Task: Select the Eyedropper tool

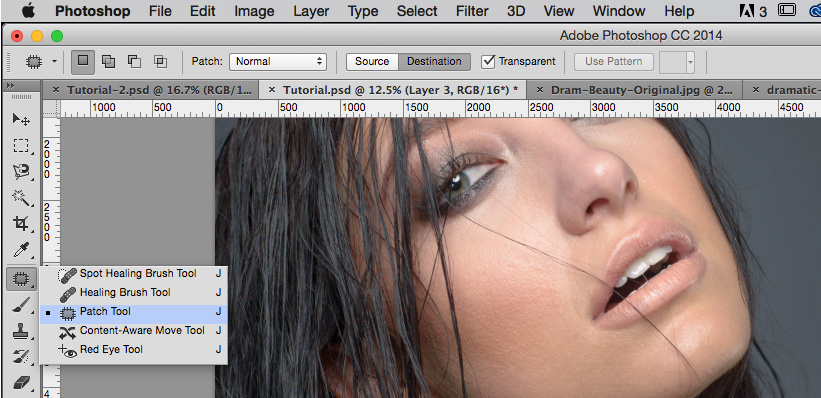Action: point(21,250)
